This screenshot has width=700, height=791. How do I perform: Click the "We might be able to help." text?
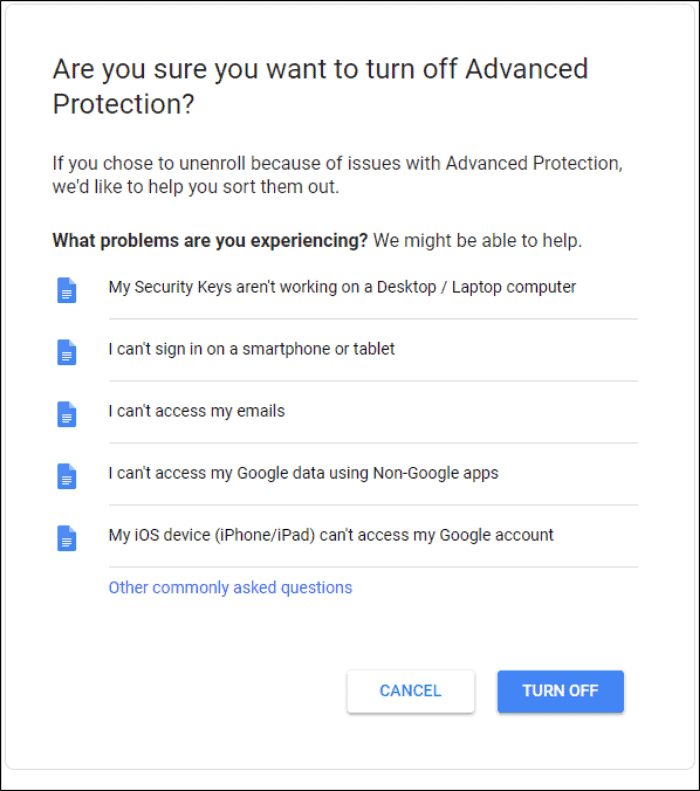478,241
